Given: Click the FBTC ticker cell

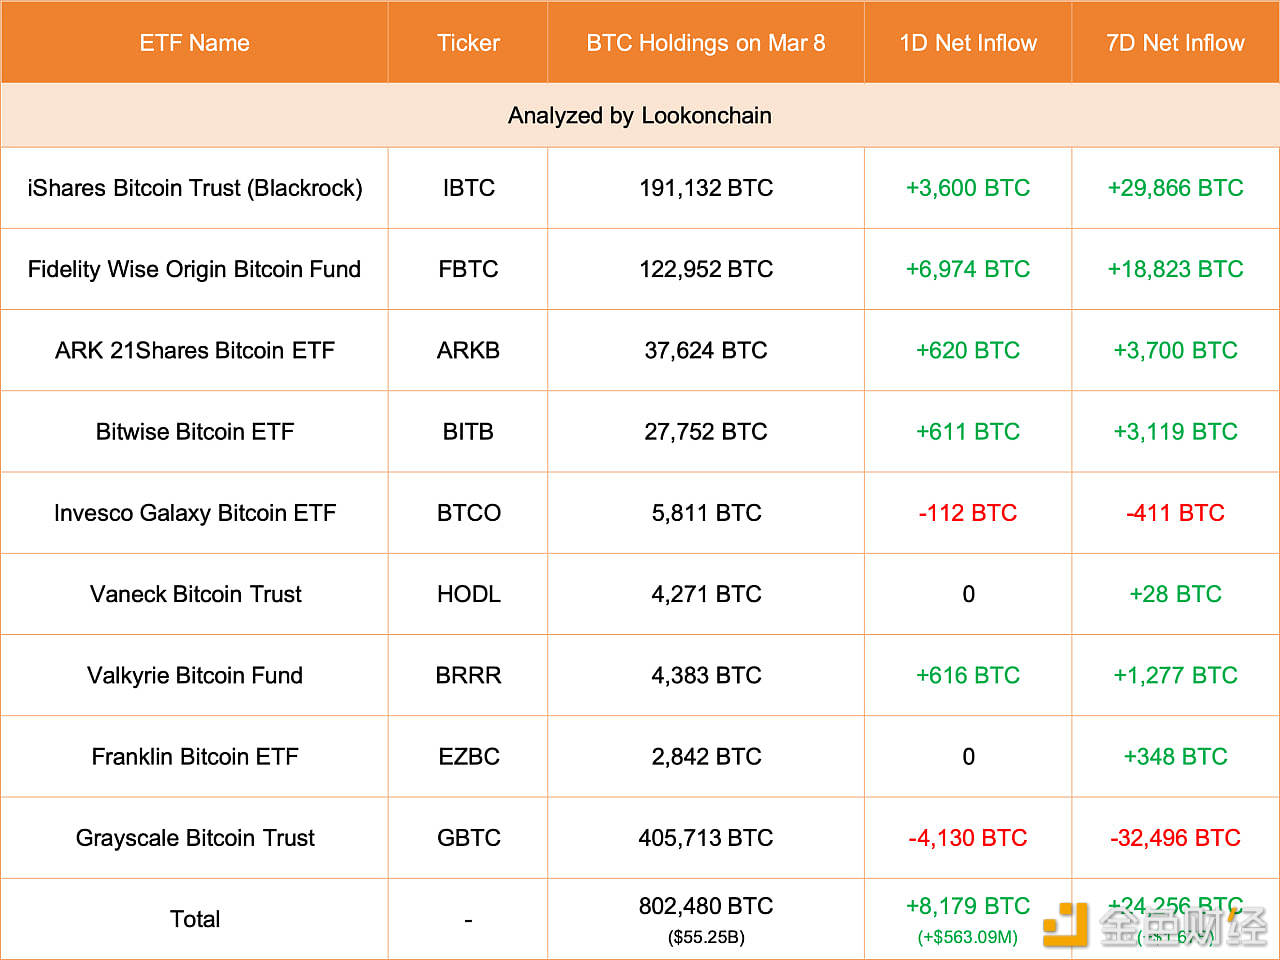Looking at the screenshot, I should [468, 269].
